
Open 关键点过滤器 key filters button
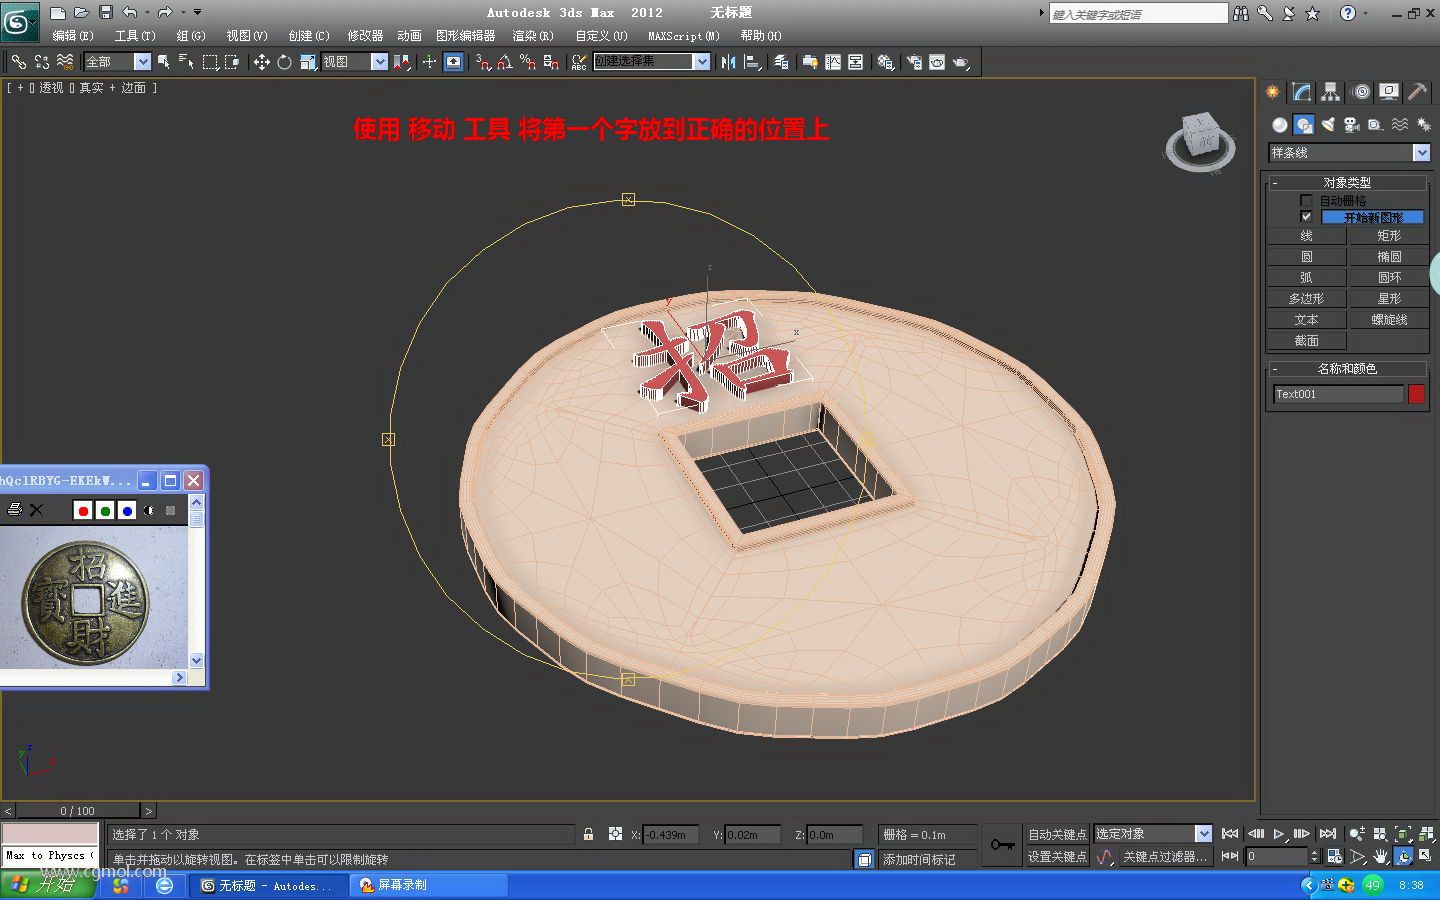point(1164,857)
